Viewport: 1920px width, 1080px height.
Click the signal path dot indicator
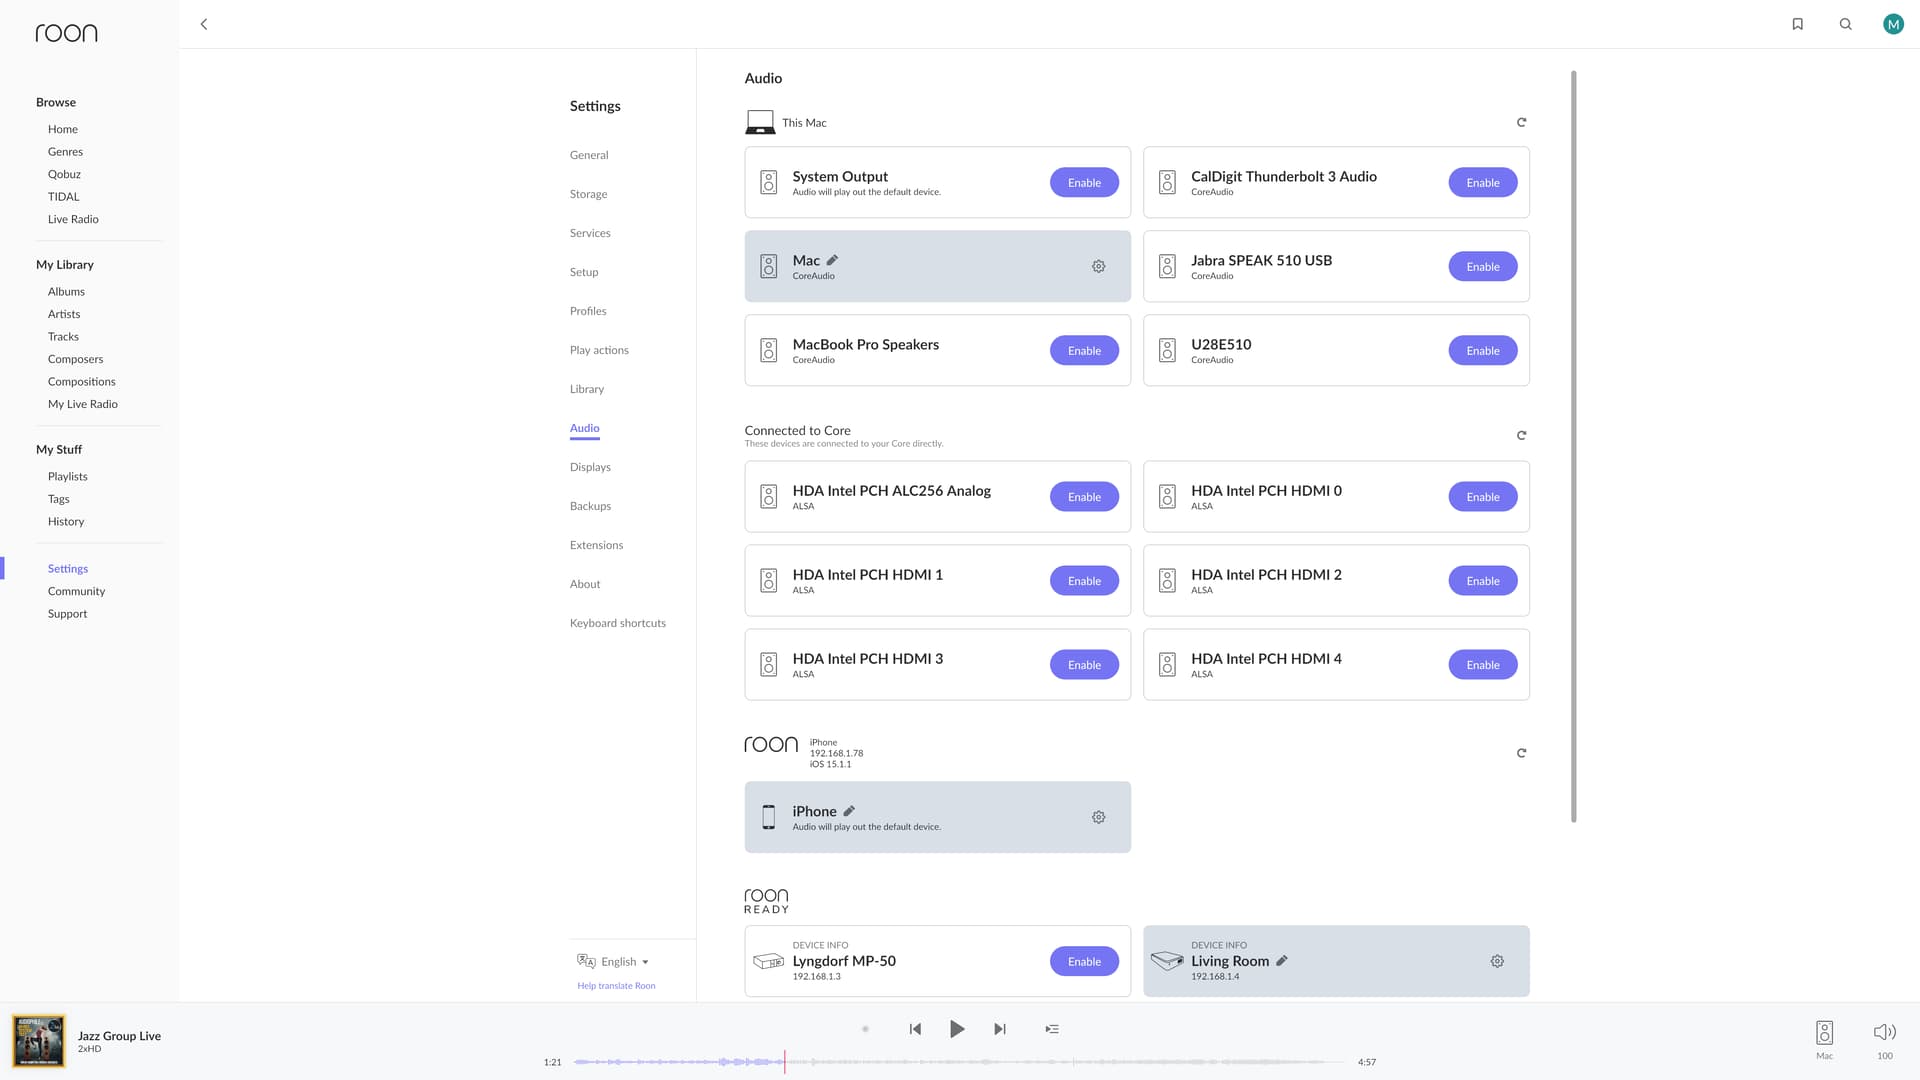click(x=865, y=1029)
